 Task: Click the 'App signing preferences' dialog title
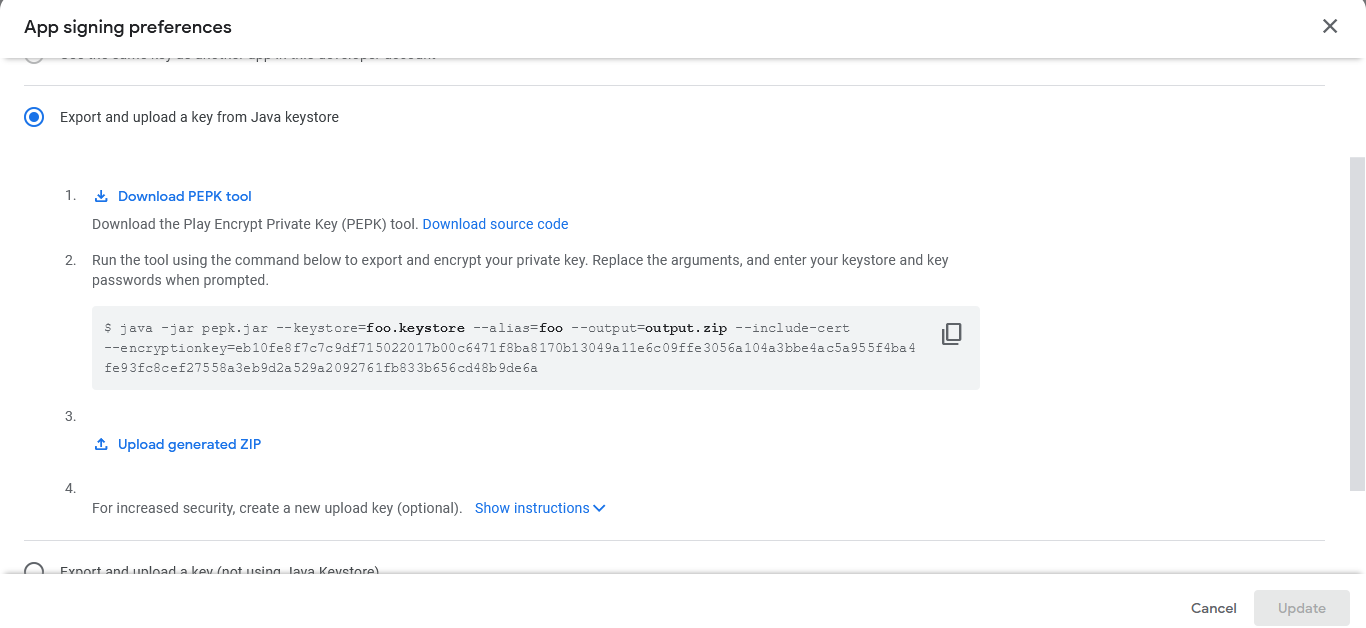click(x=128, y=27)
